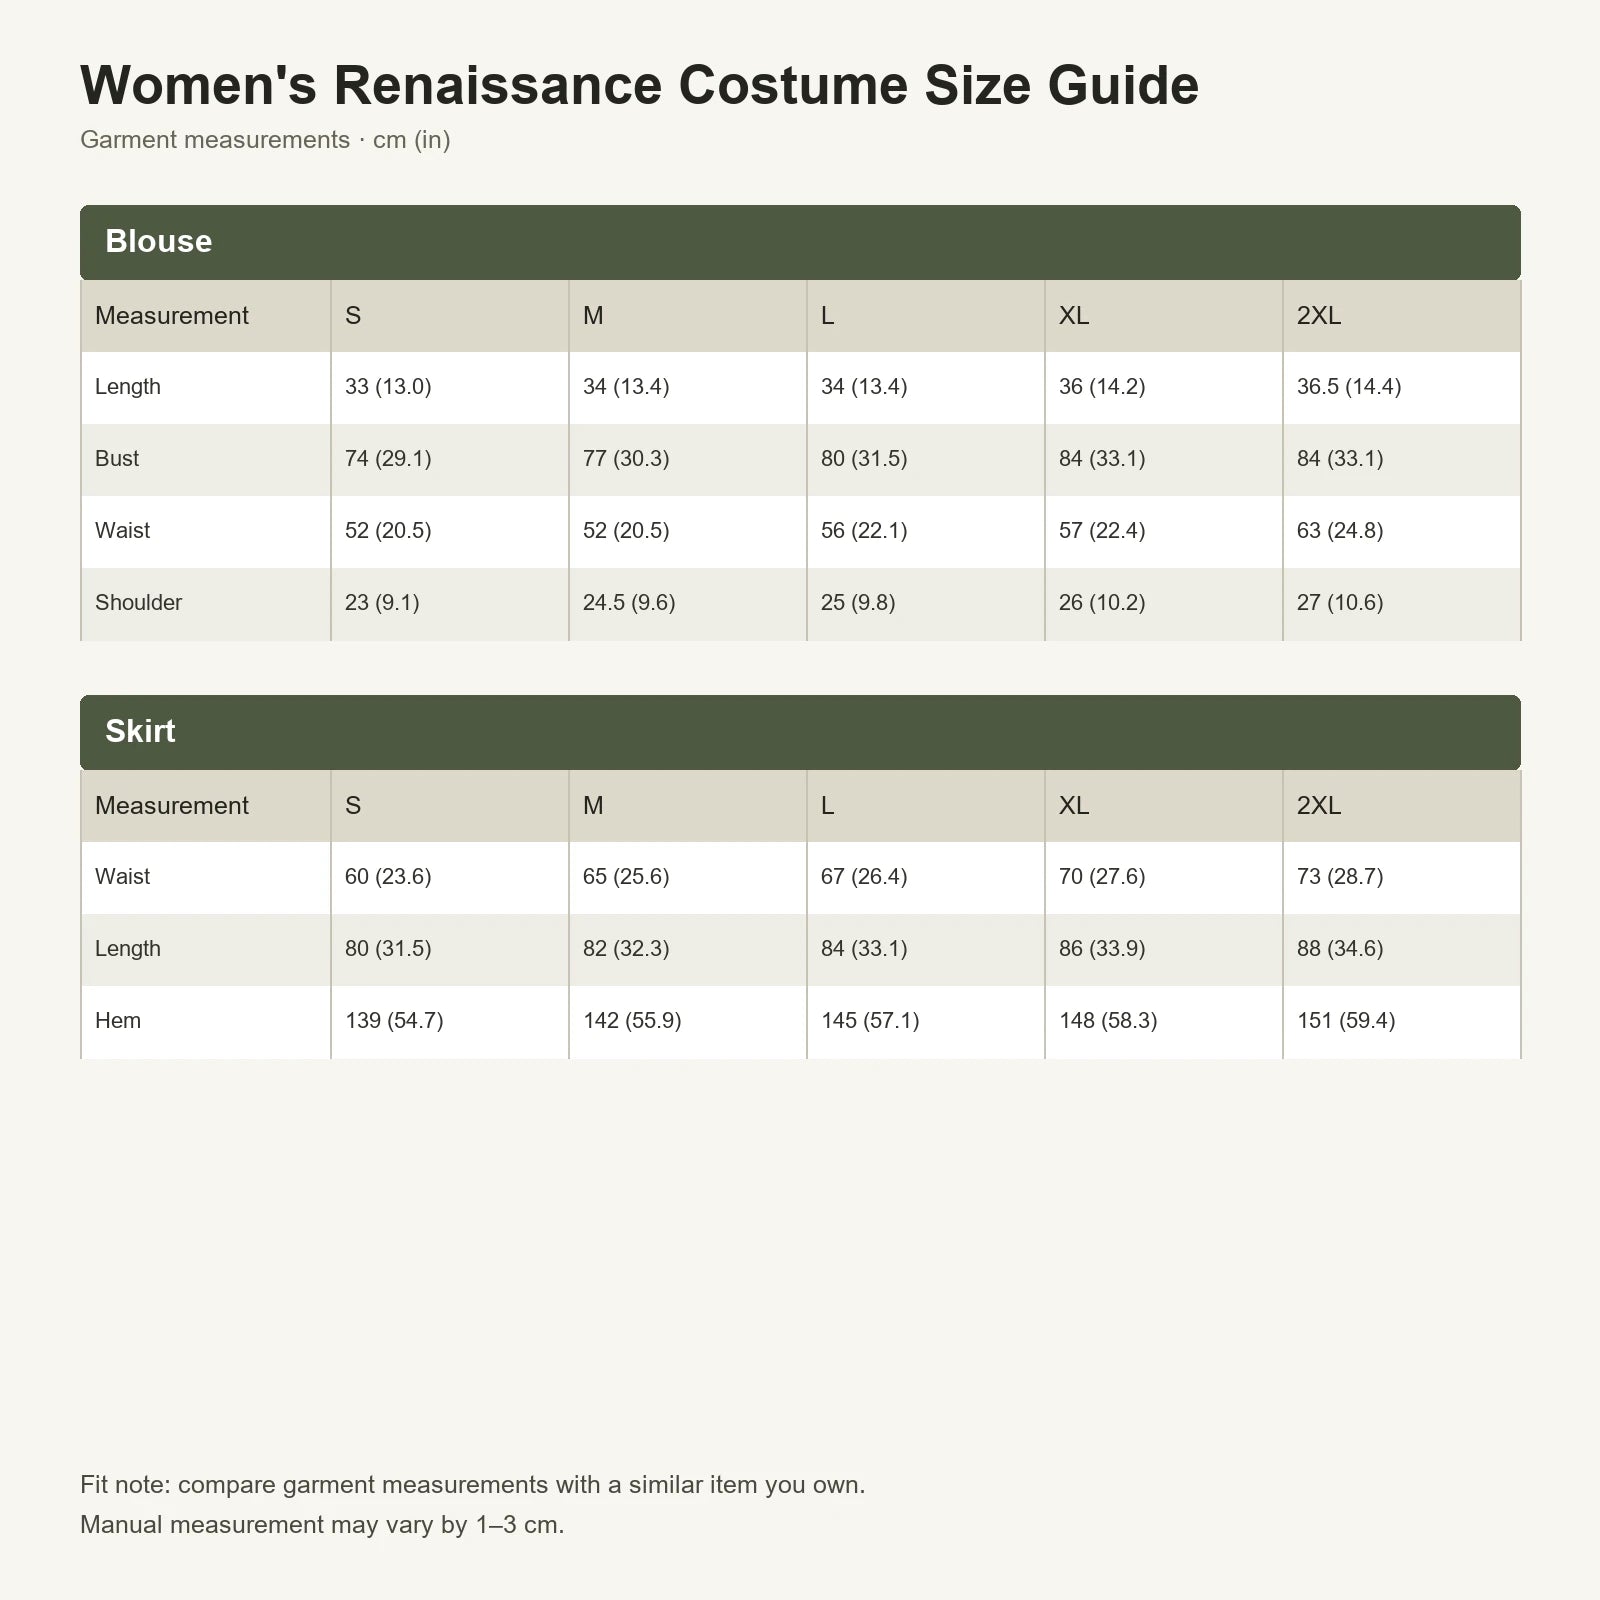
Task: Click Skirt Waist XL value 70 (27.6)
Action: point(1102,877)
